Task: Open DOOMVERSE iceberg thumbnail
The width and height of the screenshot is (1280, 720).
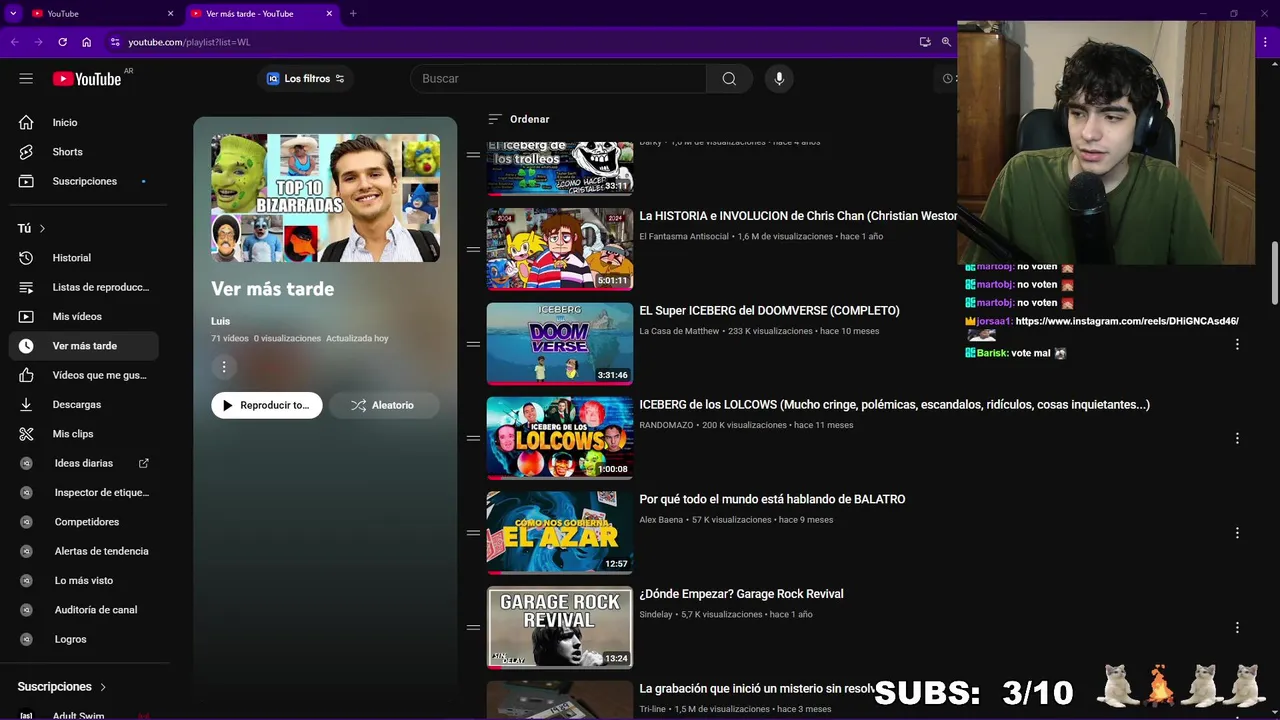Action: [560, 344]
